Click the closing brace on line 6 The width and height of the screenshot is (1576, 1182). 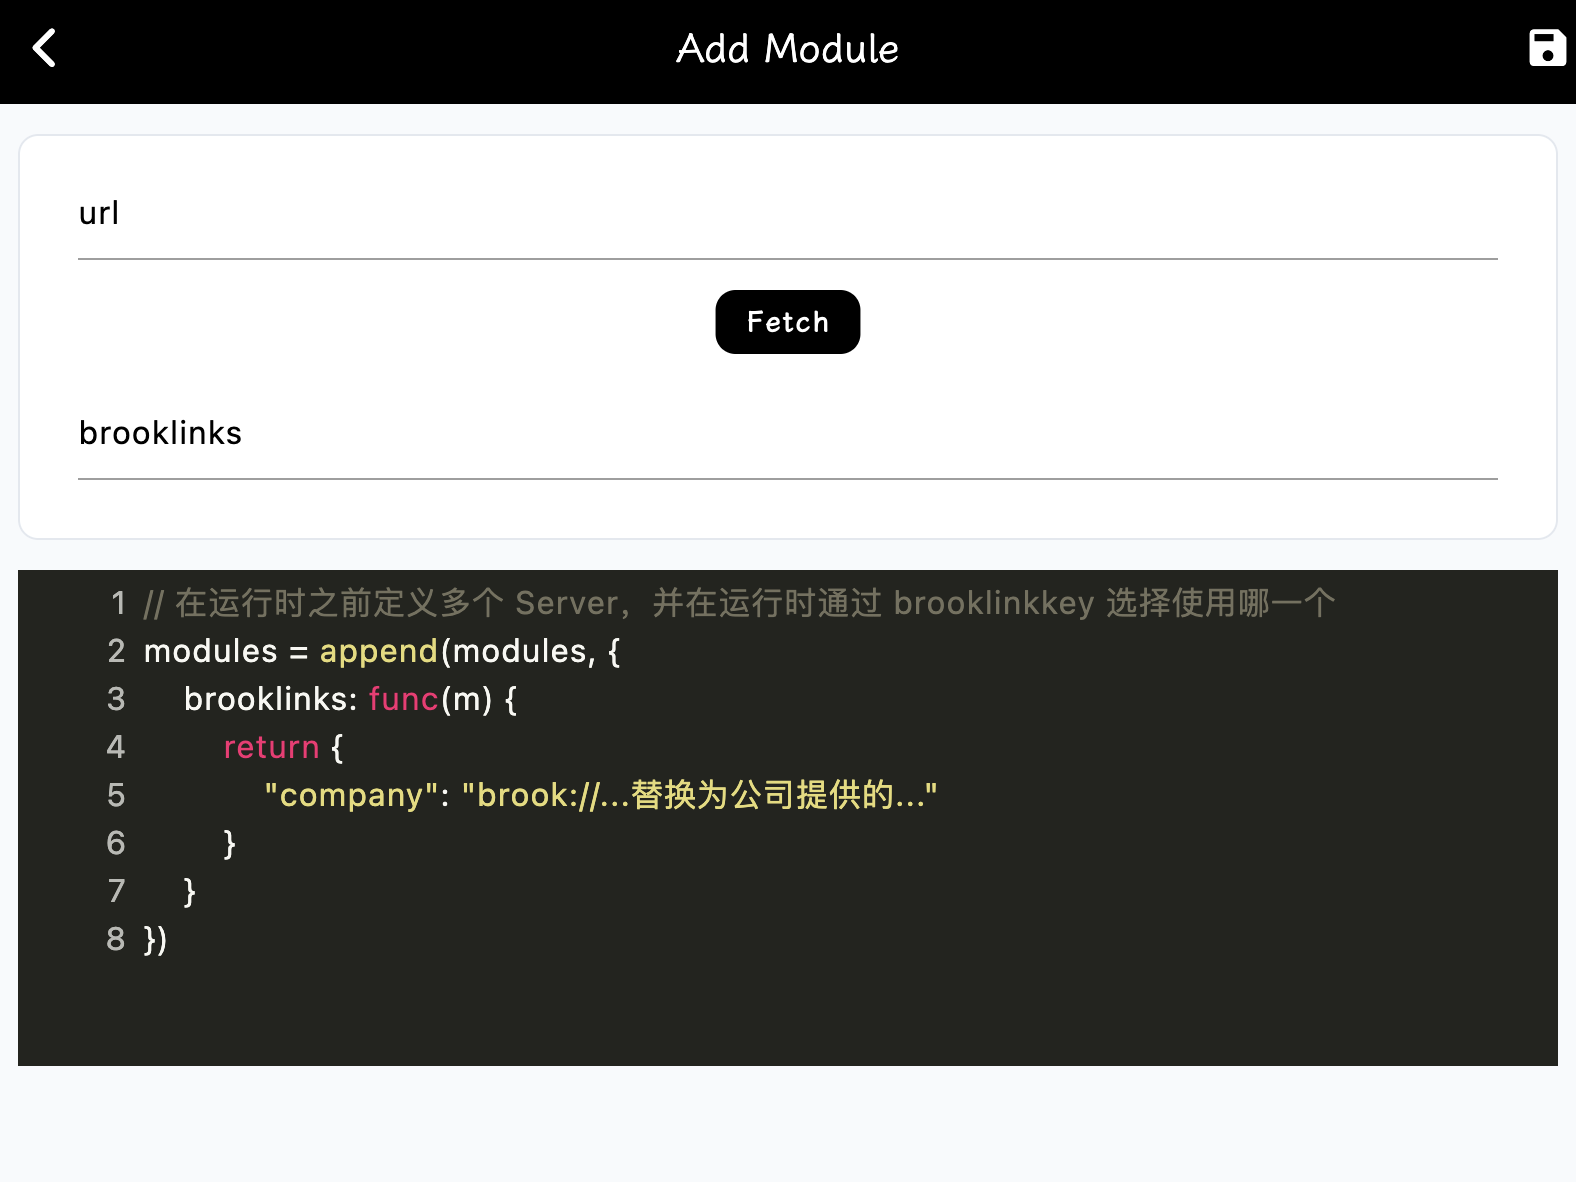tap(229, 843)
